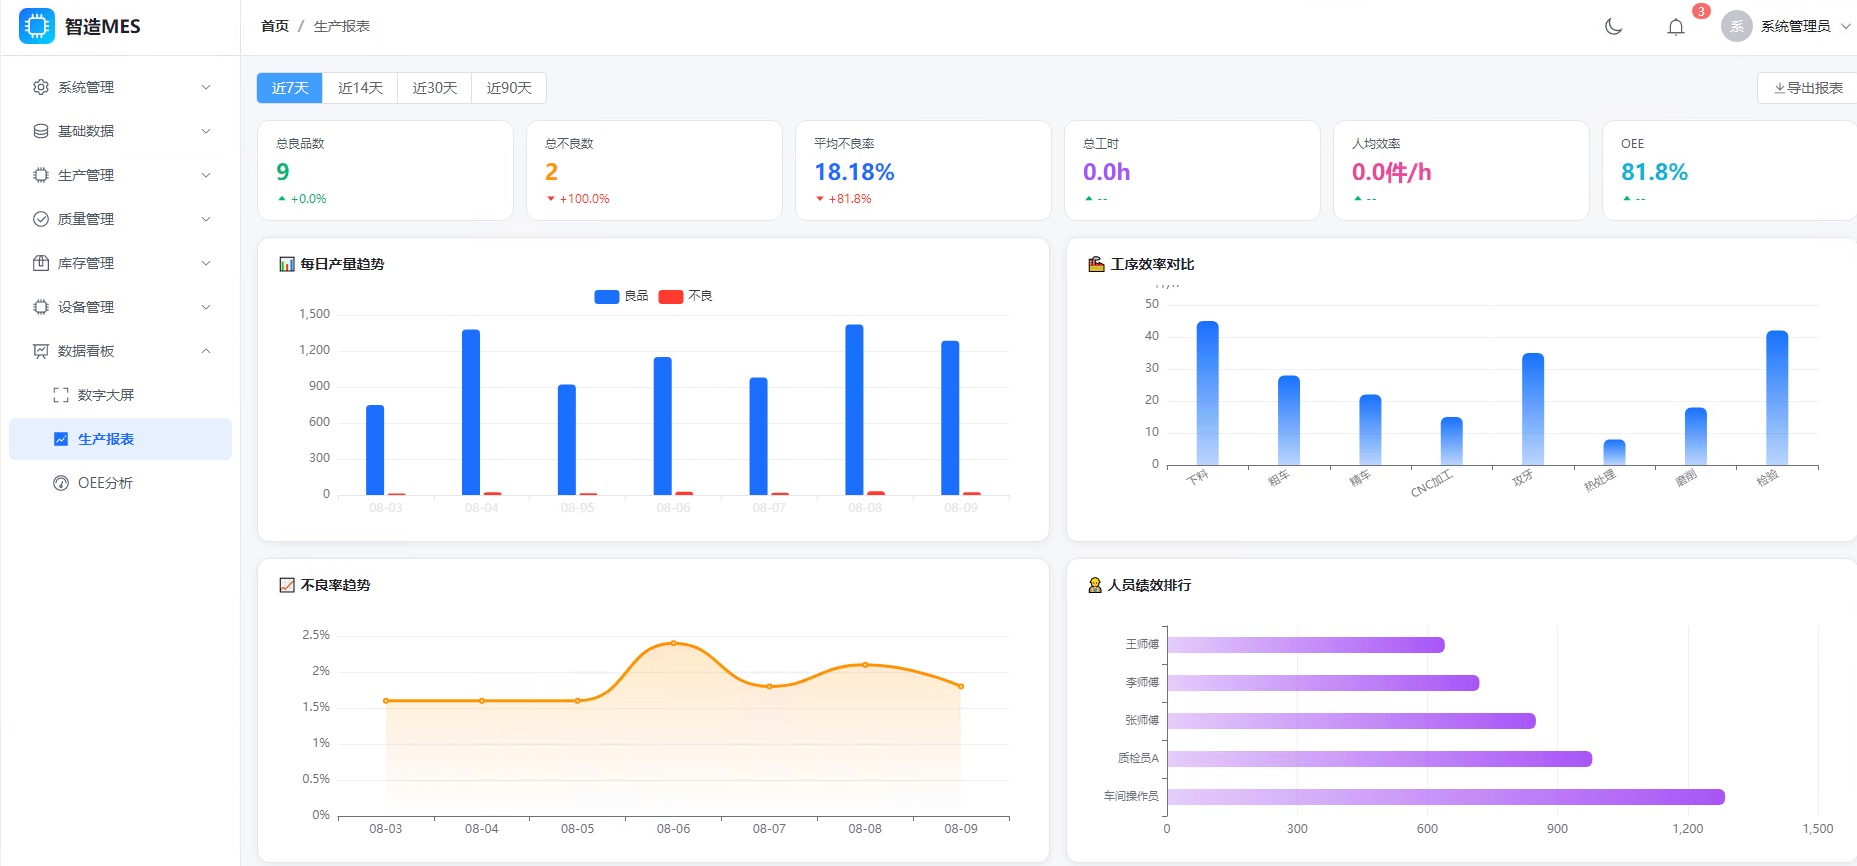Click the 人均效率 statistic card
Image resolution: width=1857 pixels, height=866 pixels.
pyautogui.click(x=1461, y=170)
